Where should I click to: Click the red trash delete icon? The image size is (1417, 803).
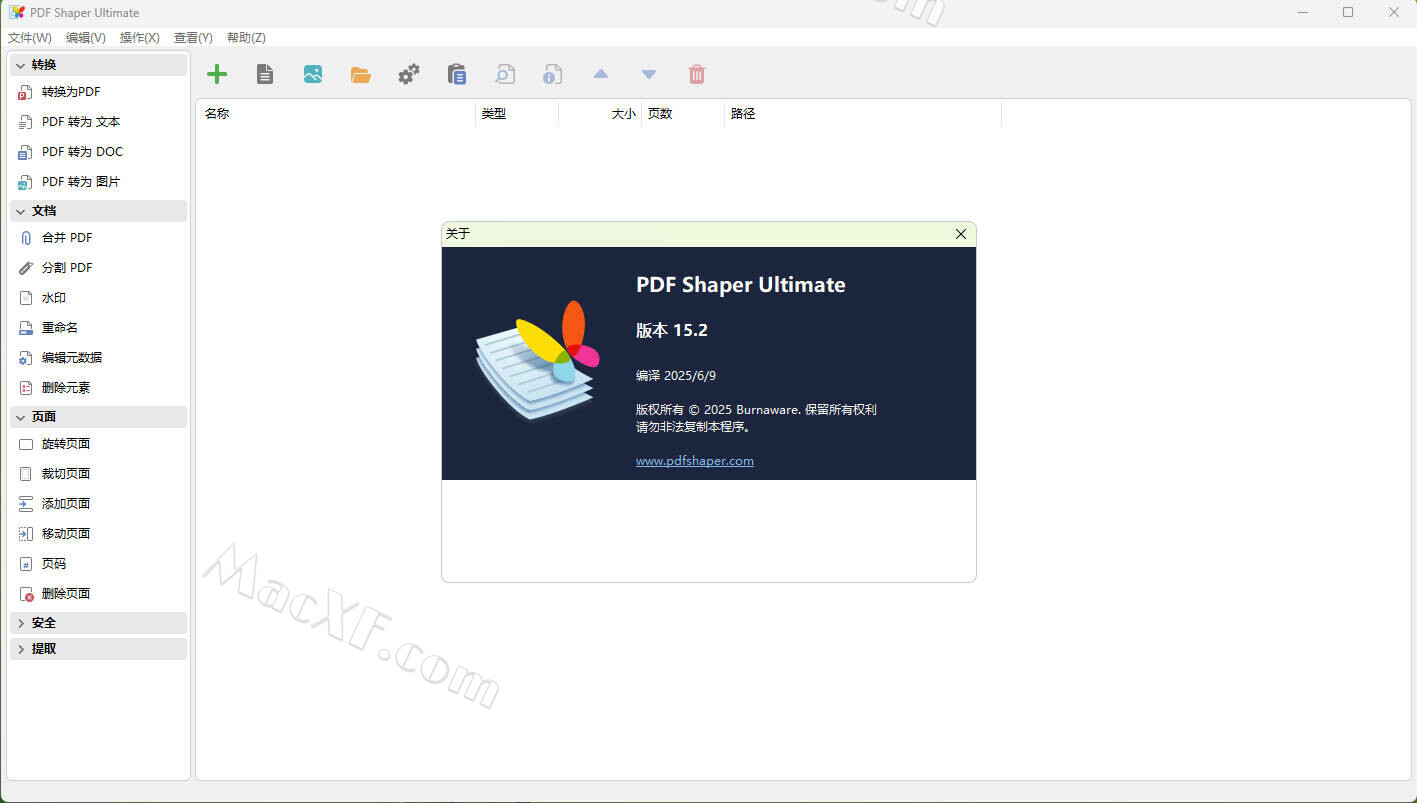[697, 74]
